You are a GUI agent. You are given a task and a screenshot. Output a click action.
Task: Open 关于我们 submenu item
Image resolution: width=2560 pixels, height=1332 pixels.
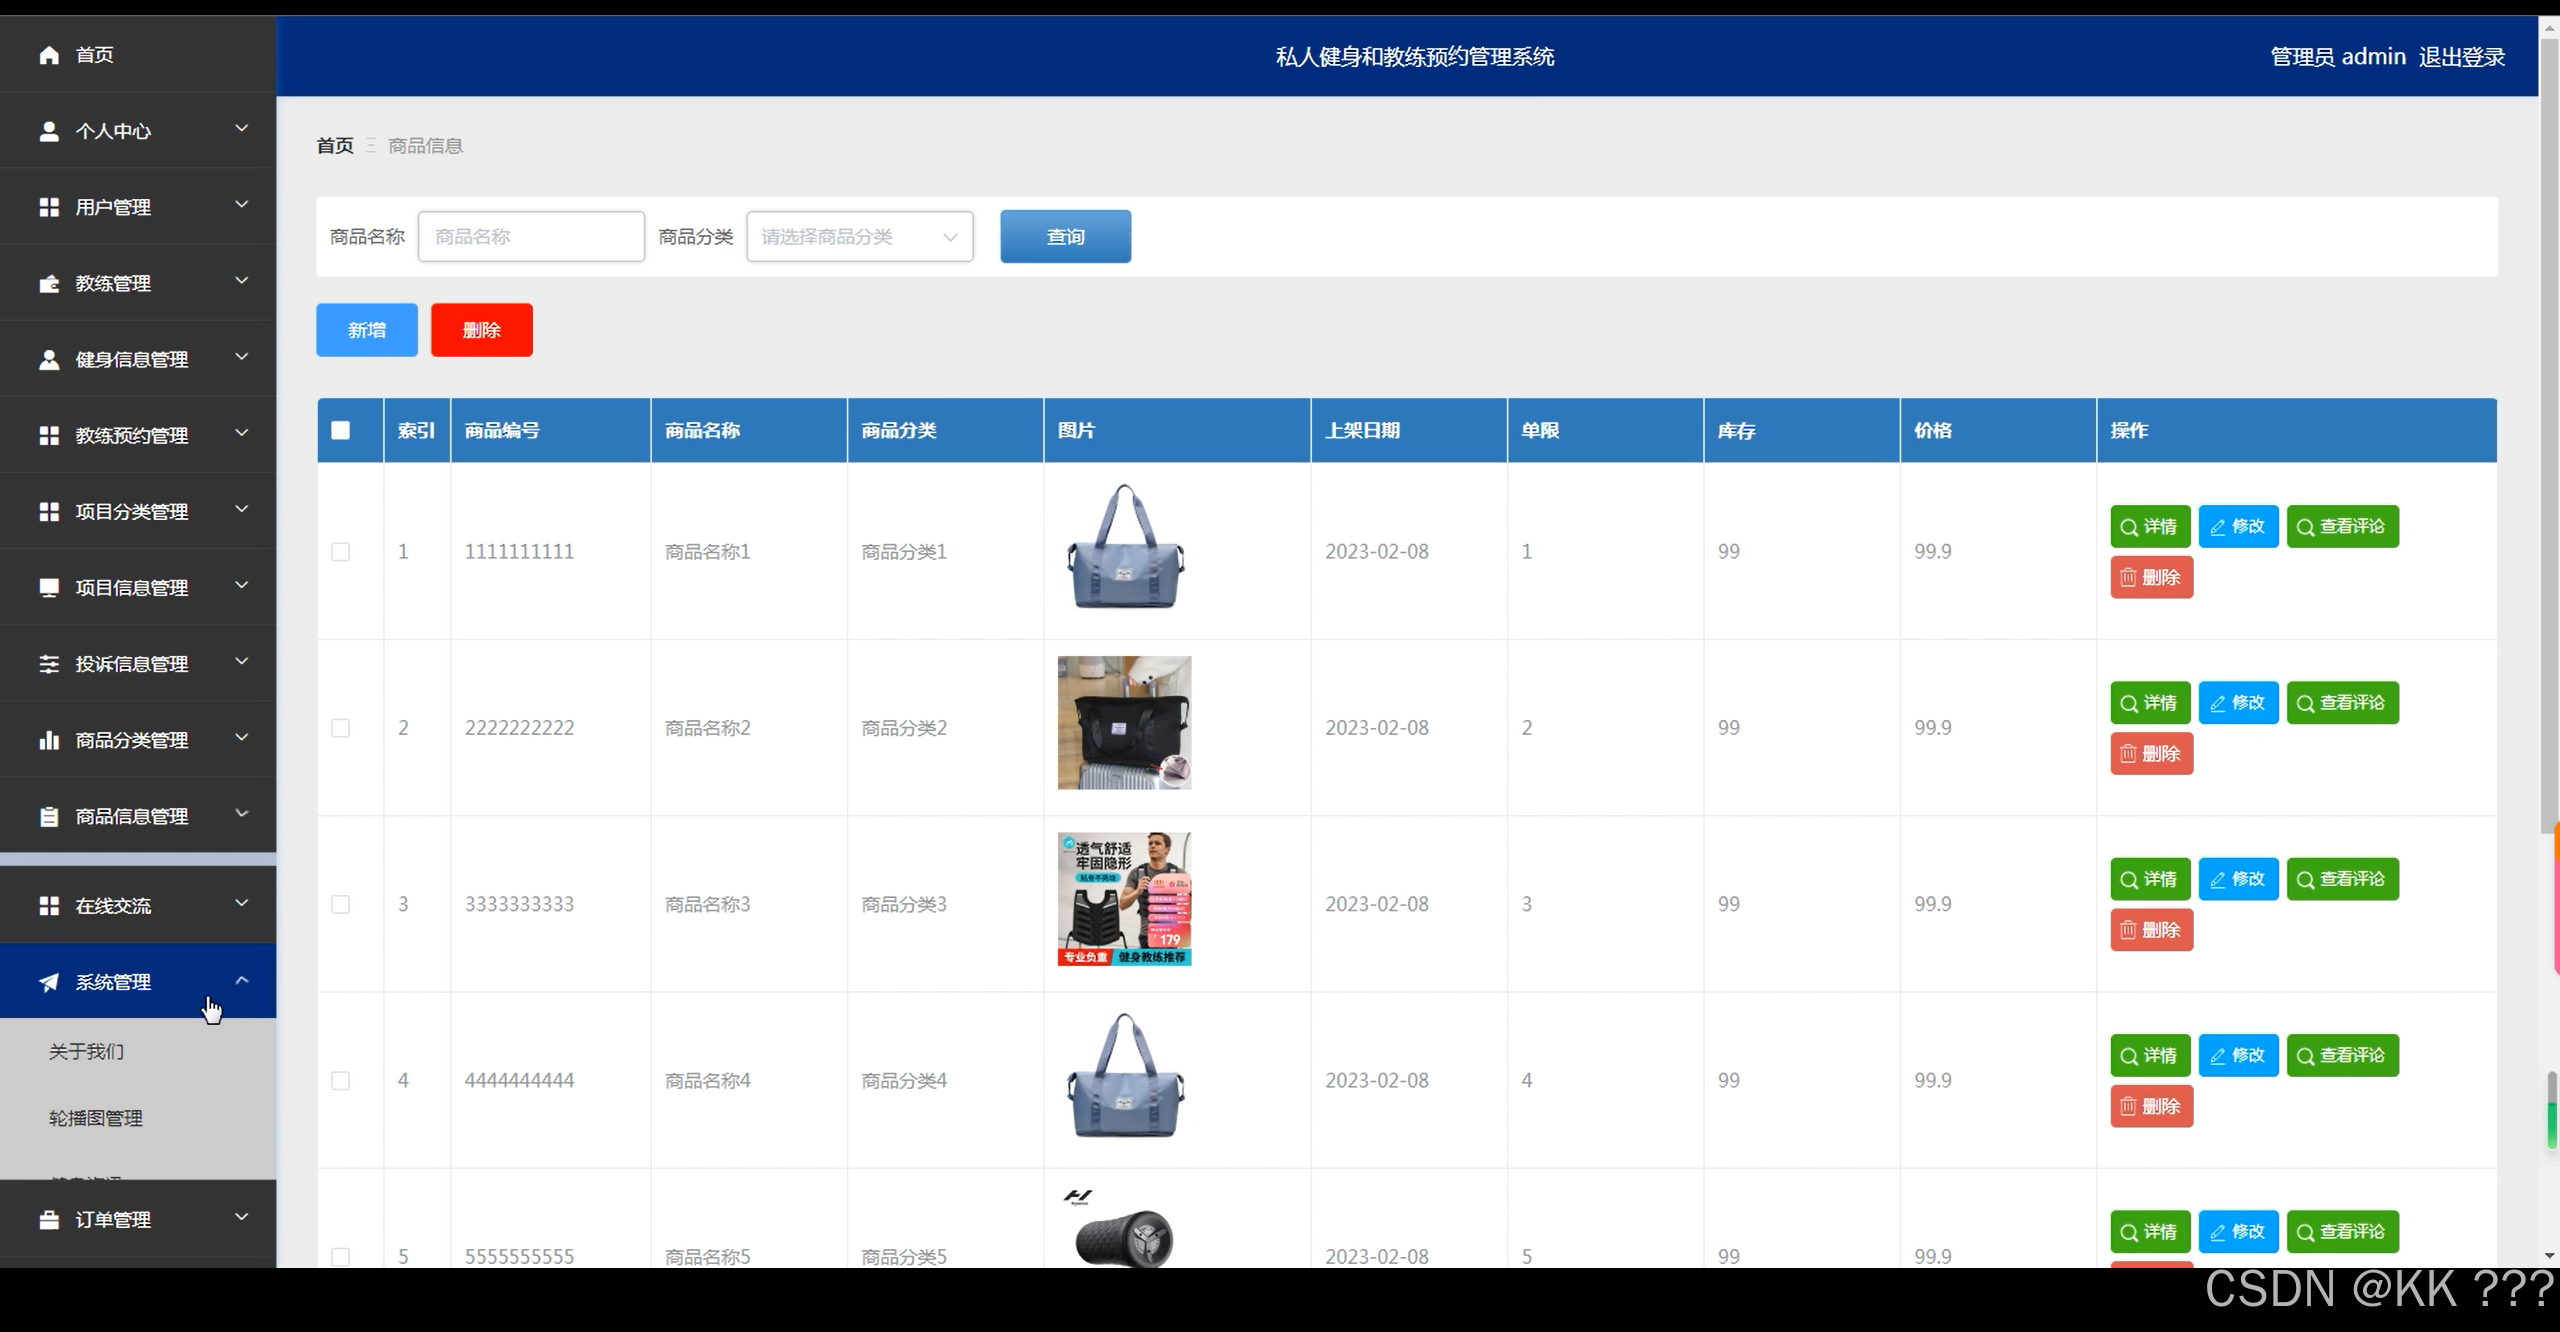pos(87,1051)
